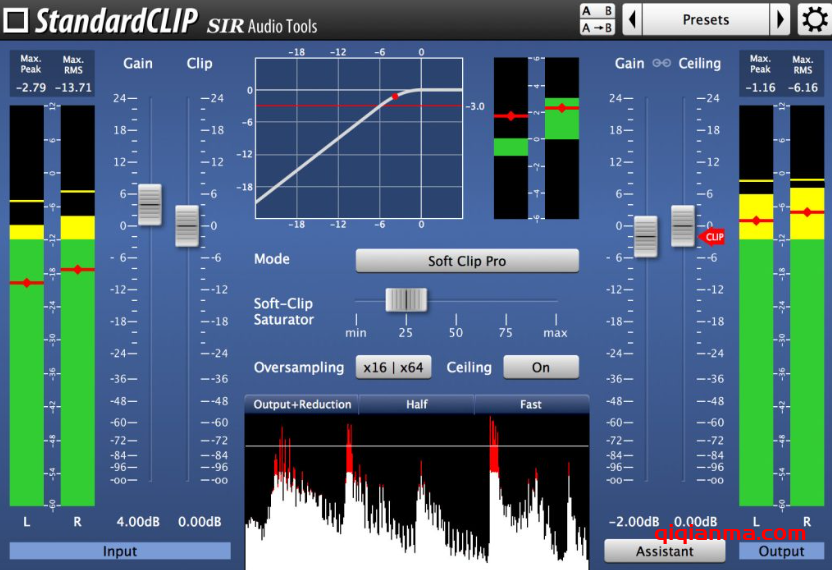832x570 pixels.
Task: Click the Soft-Clip Saturator slider handle
Action: click(406, 300)
